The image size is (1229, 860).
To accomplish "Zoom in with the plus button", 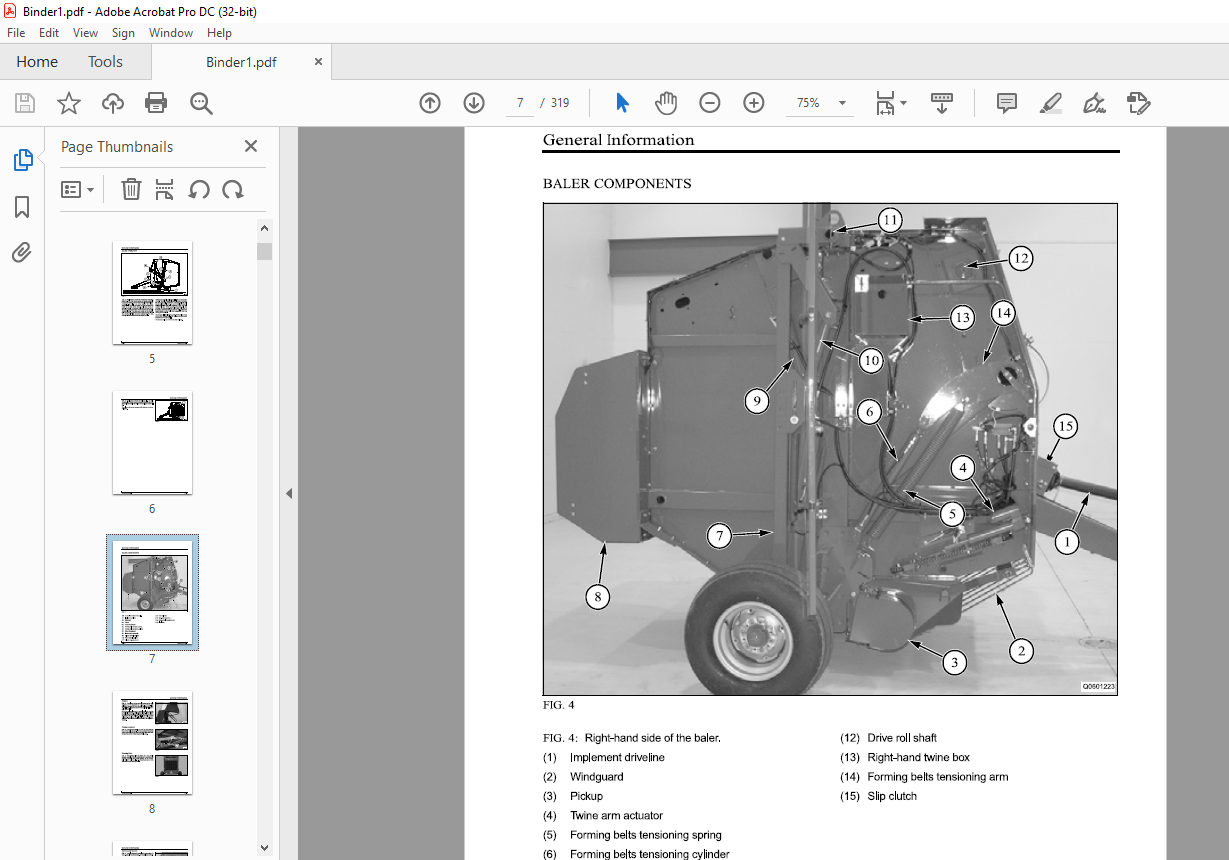I will click(754, 103).
